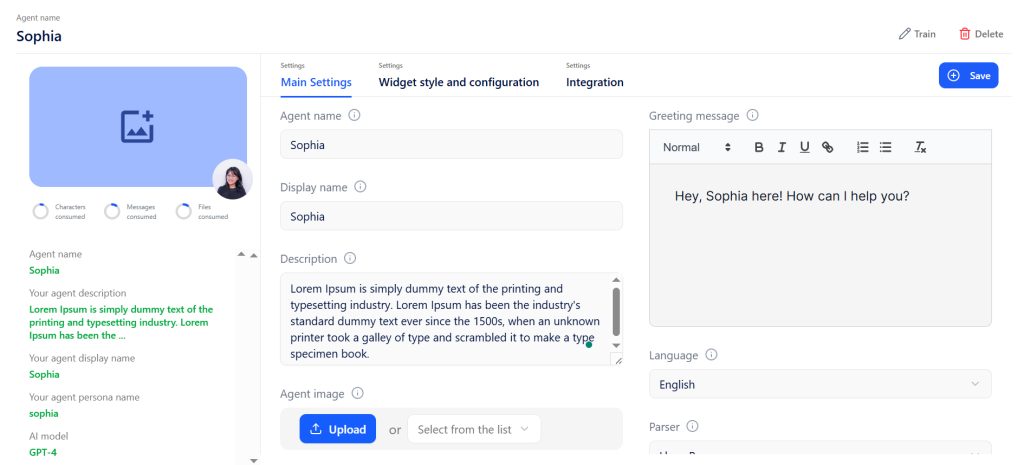Viewport: 1024px width, 465px height.
Task: Click the Upload agent image button
Action: 338,429
